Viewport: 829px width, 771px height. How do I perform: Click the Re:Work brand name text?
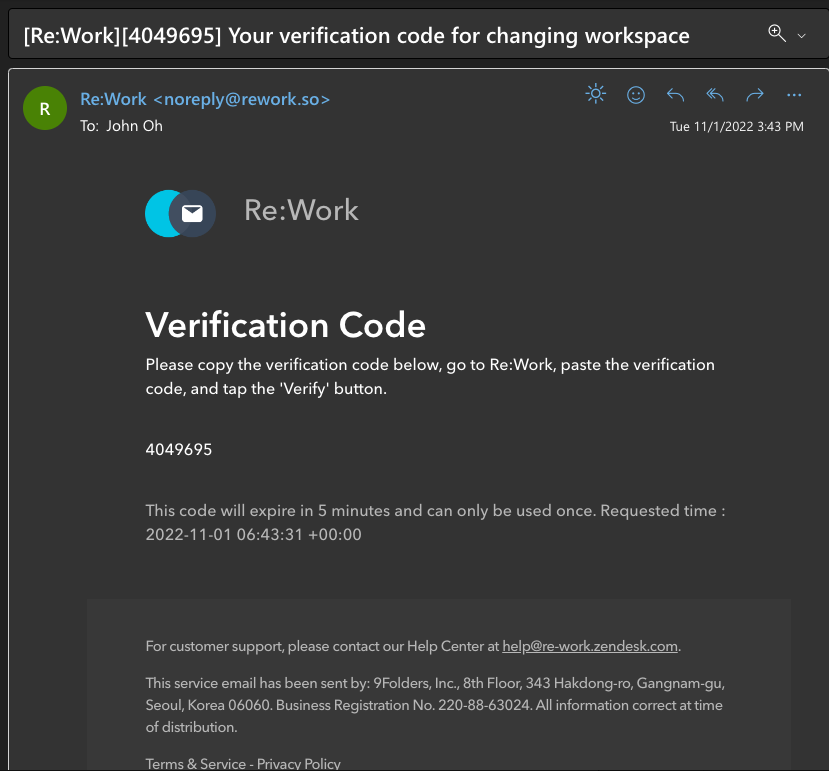(301, 210)
